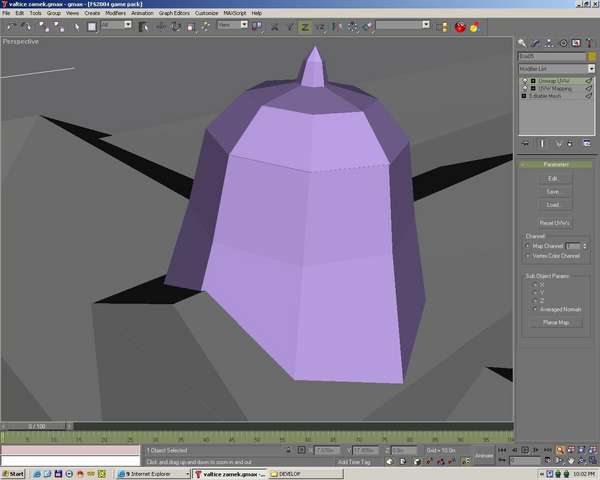Activate the Select and Move tool
600x480 pixels.
(x=161, y=27)
